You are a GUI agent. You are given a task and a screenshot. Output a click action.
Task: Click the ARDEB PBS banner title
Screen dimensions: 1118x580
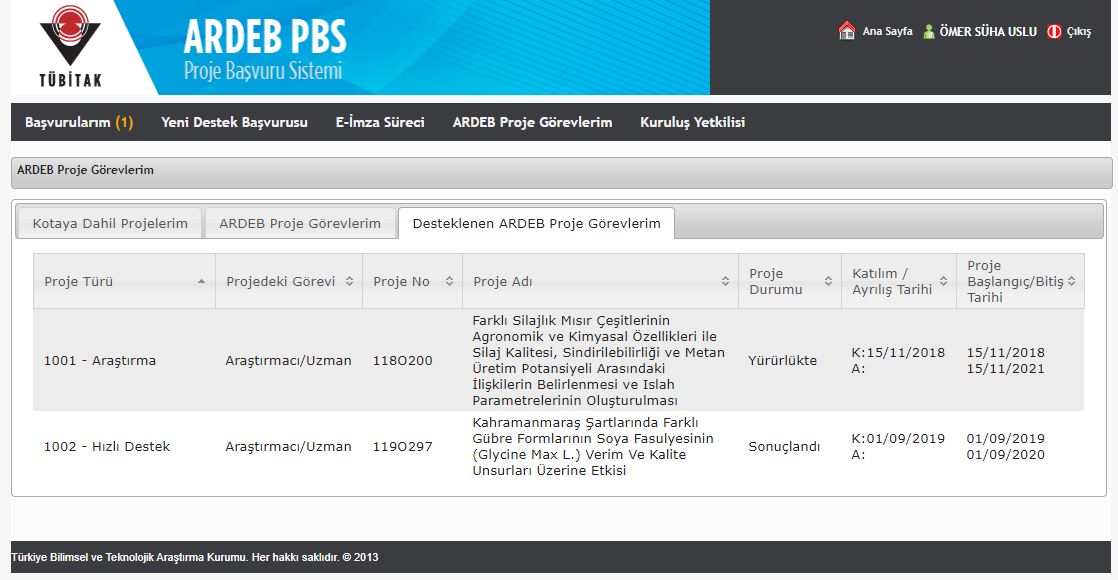tap(265, 36)
